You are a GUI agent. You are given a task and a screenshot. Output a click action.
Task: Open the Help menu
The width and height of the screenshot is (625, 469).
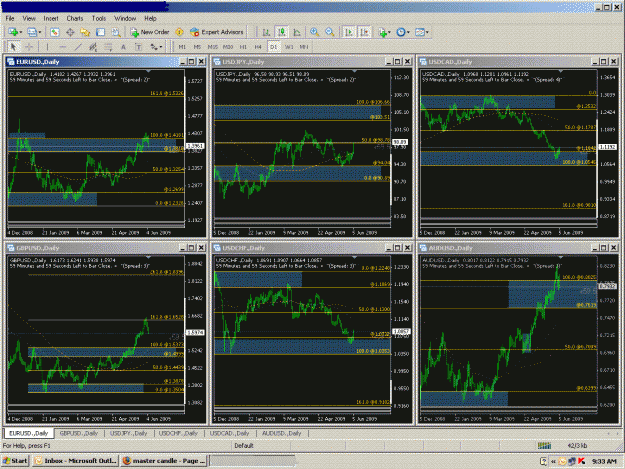point(150,18)
